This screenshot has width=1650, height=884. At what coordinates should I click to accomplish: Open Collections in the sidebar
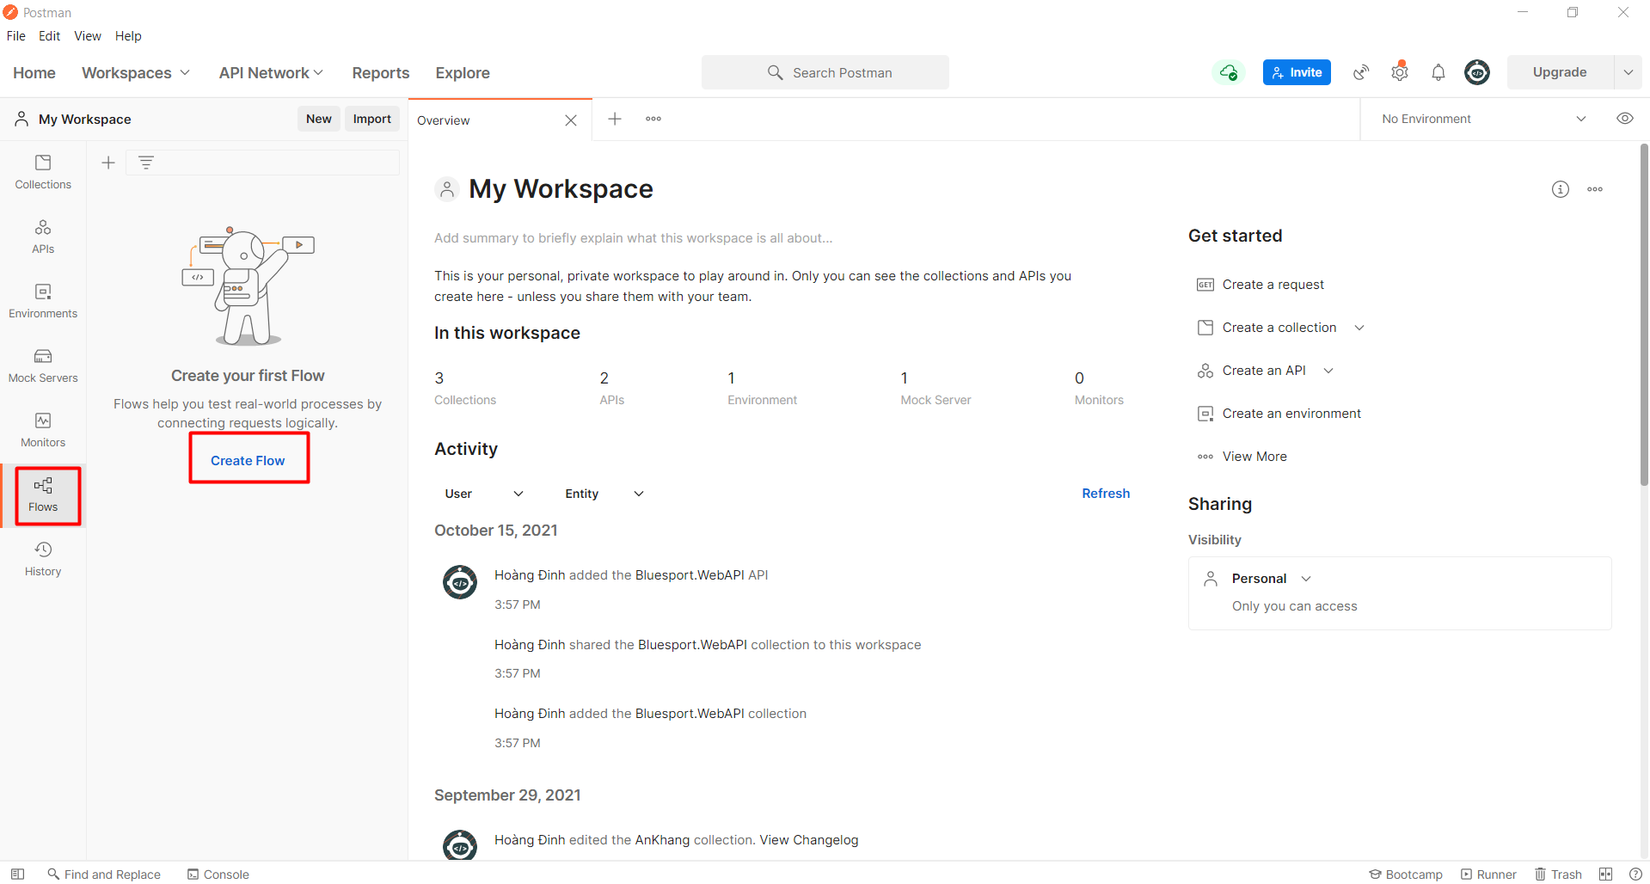pyautogui.click(x=43, y=172)
